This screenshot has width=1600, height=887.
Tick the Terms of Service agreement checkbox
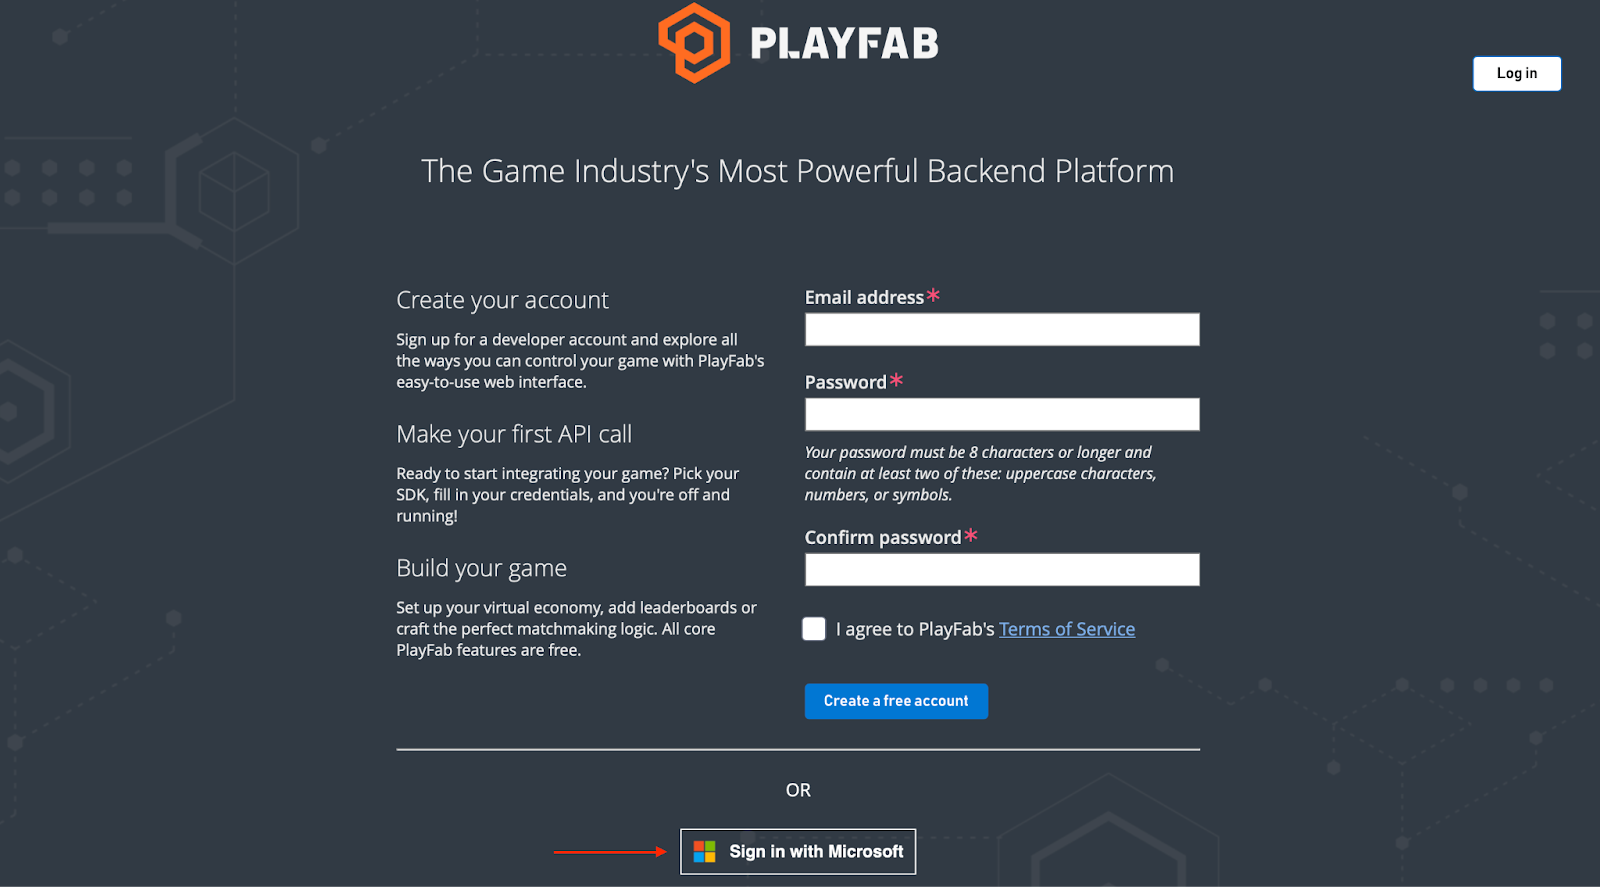tap(814, 629)
